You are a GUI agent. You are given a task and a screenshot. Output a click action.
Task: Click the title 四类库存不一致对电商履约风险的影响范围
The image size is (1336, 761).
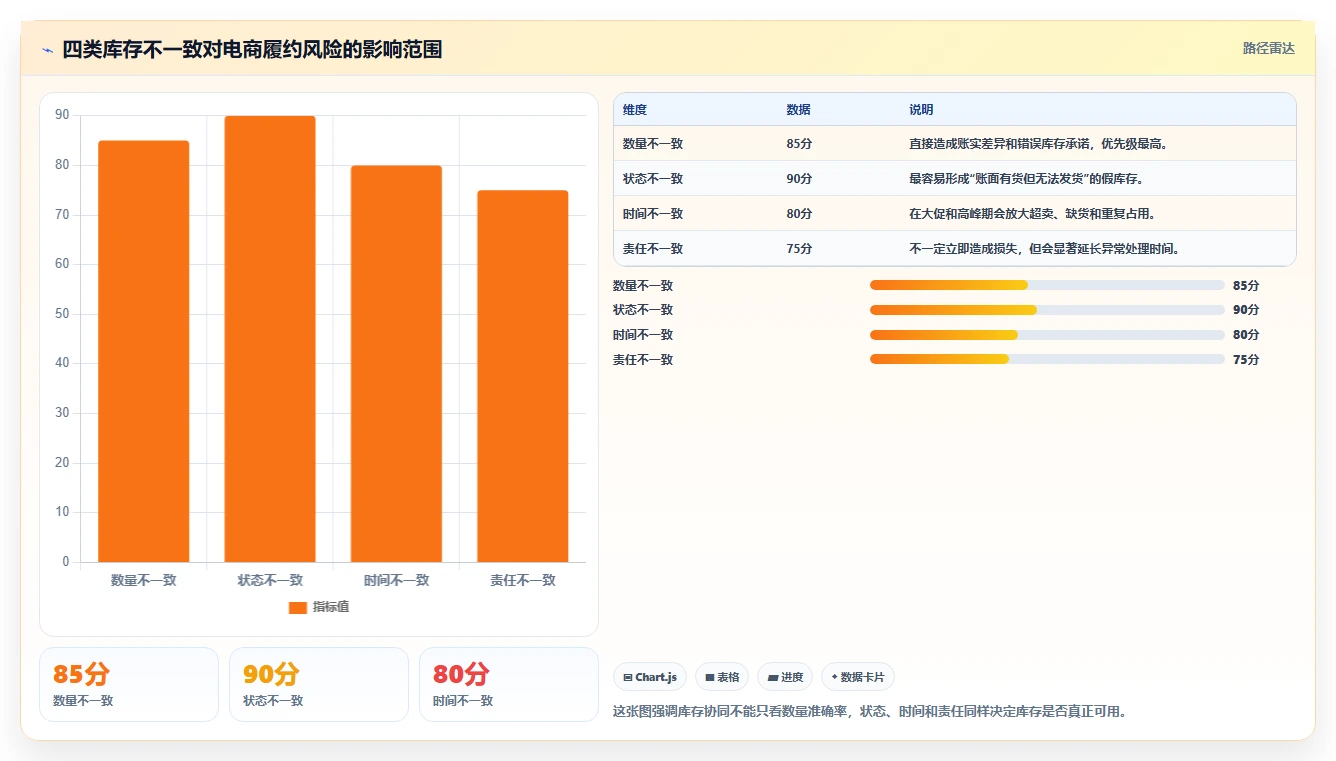click(x=252, y=49)
